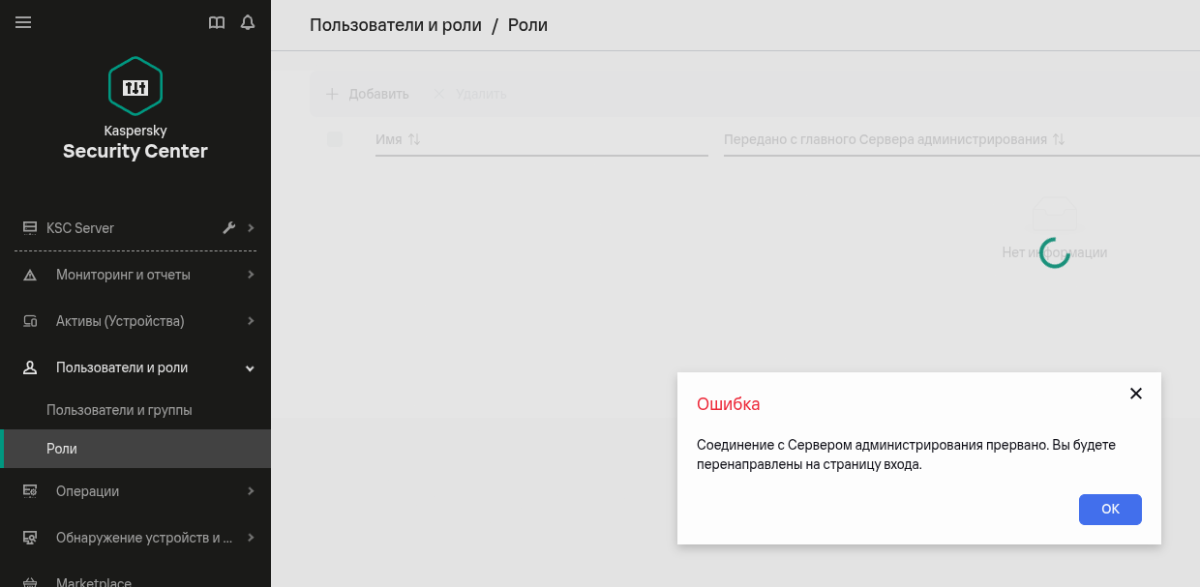Click the plus icon next to Добавить
1200x587 pixels.
coord(333,94)
